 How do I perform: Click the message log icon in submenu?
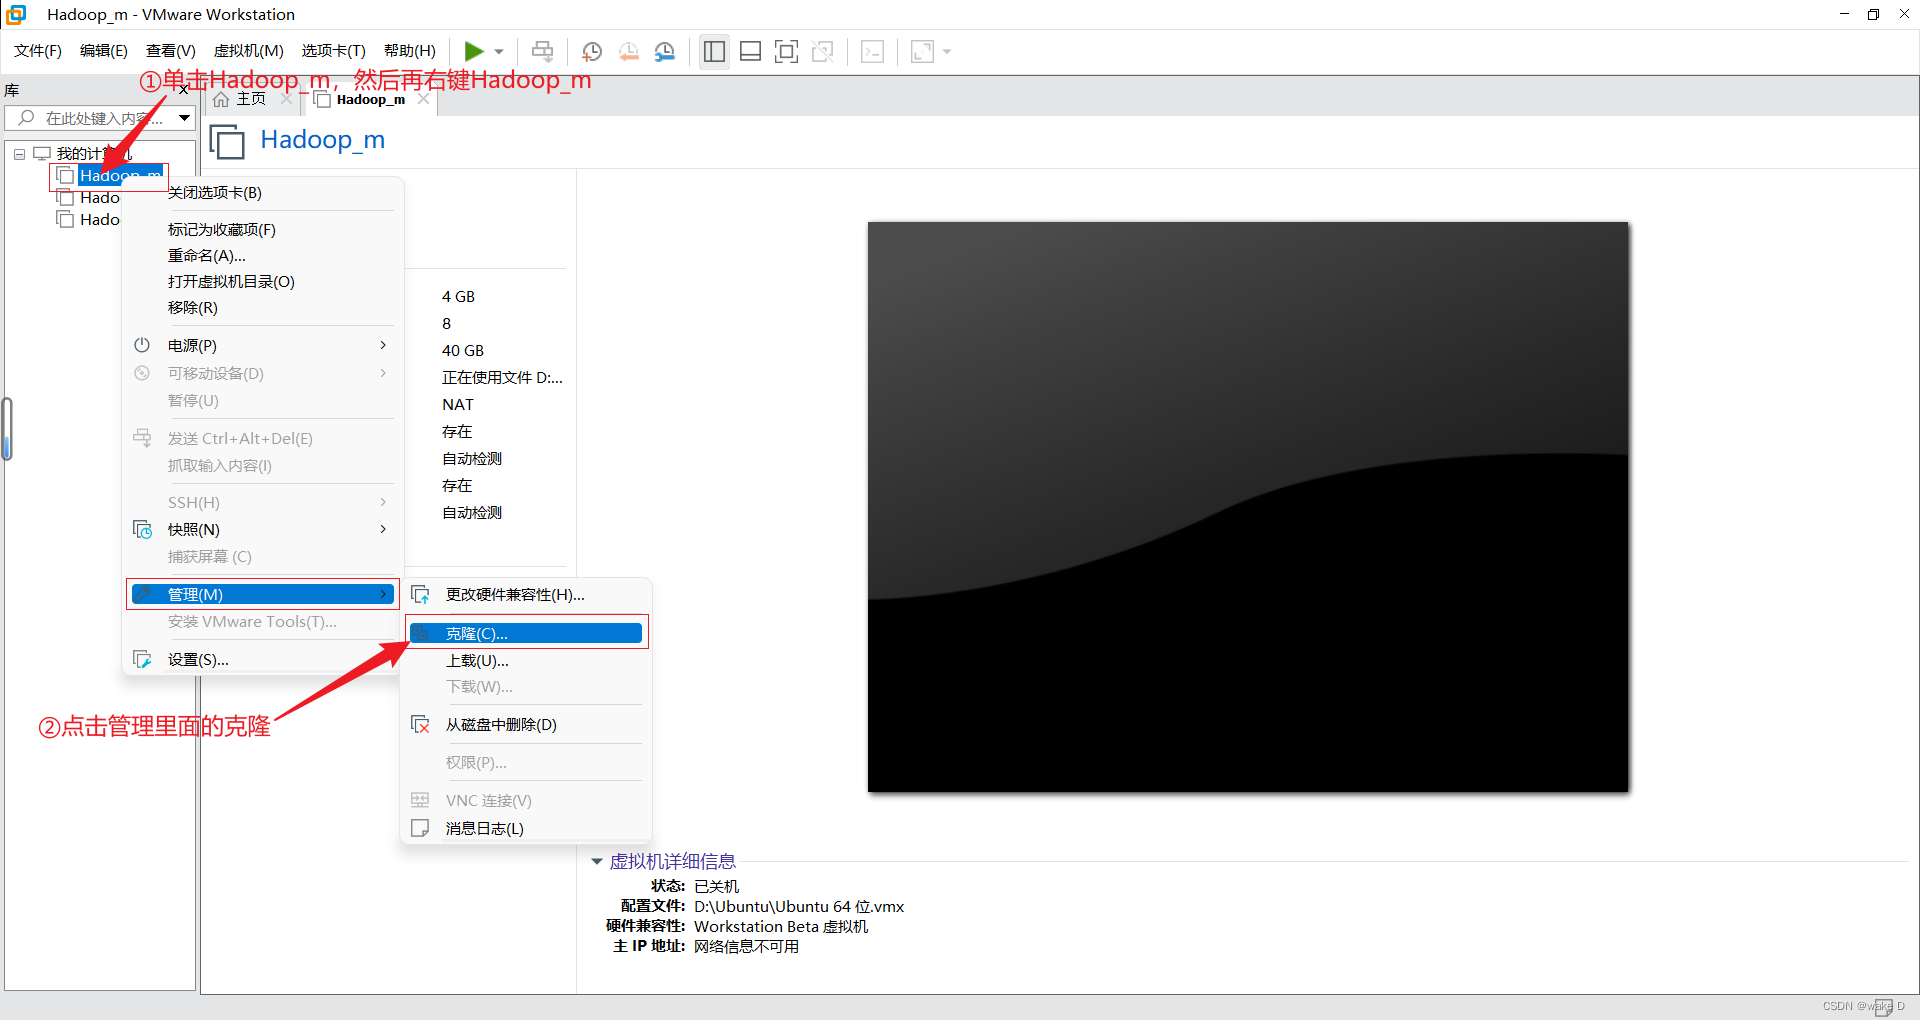[x=420, y=828]
